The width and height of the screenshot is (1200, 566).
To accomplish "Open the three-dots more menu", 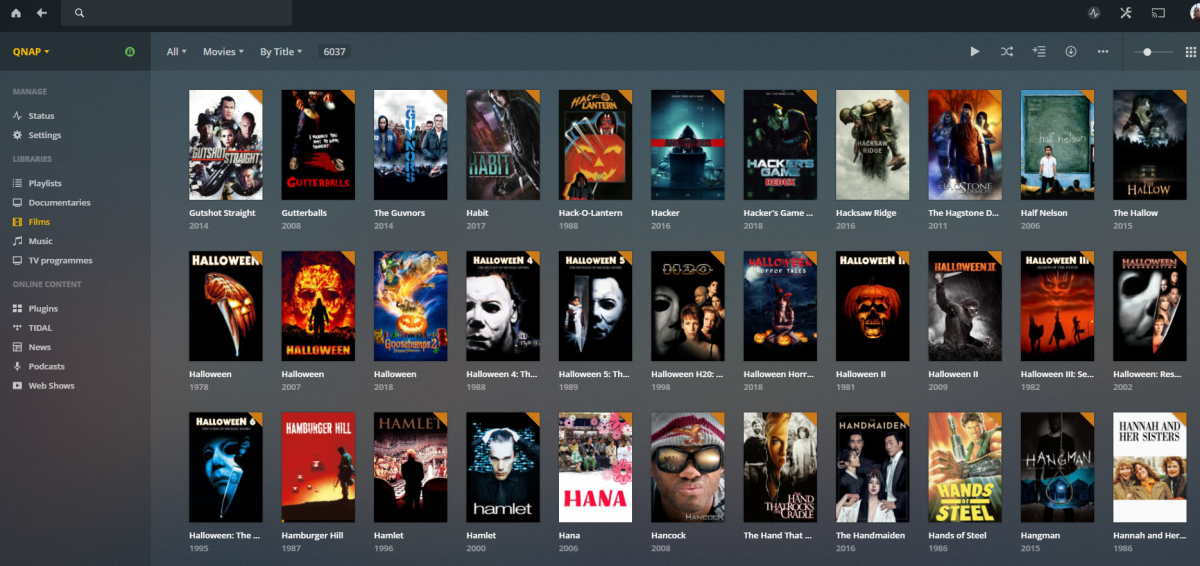I will pos(1103,51).
